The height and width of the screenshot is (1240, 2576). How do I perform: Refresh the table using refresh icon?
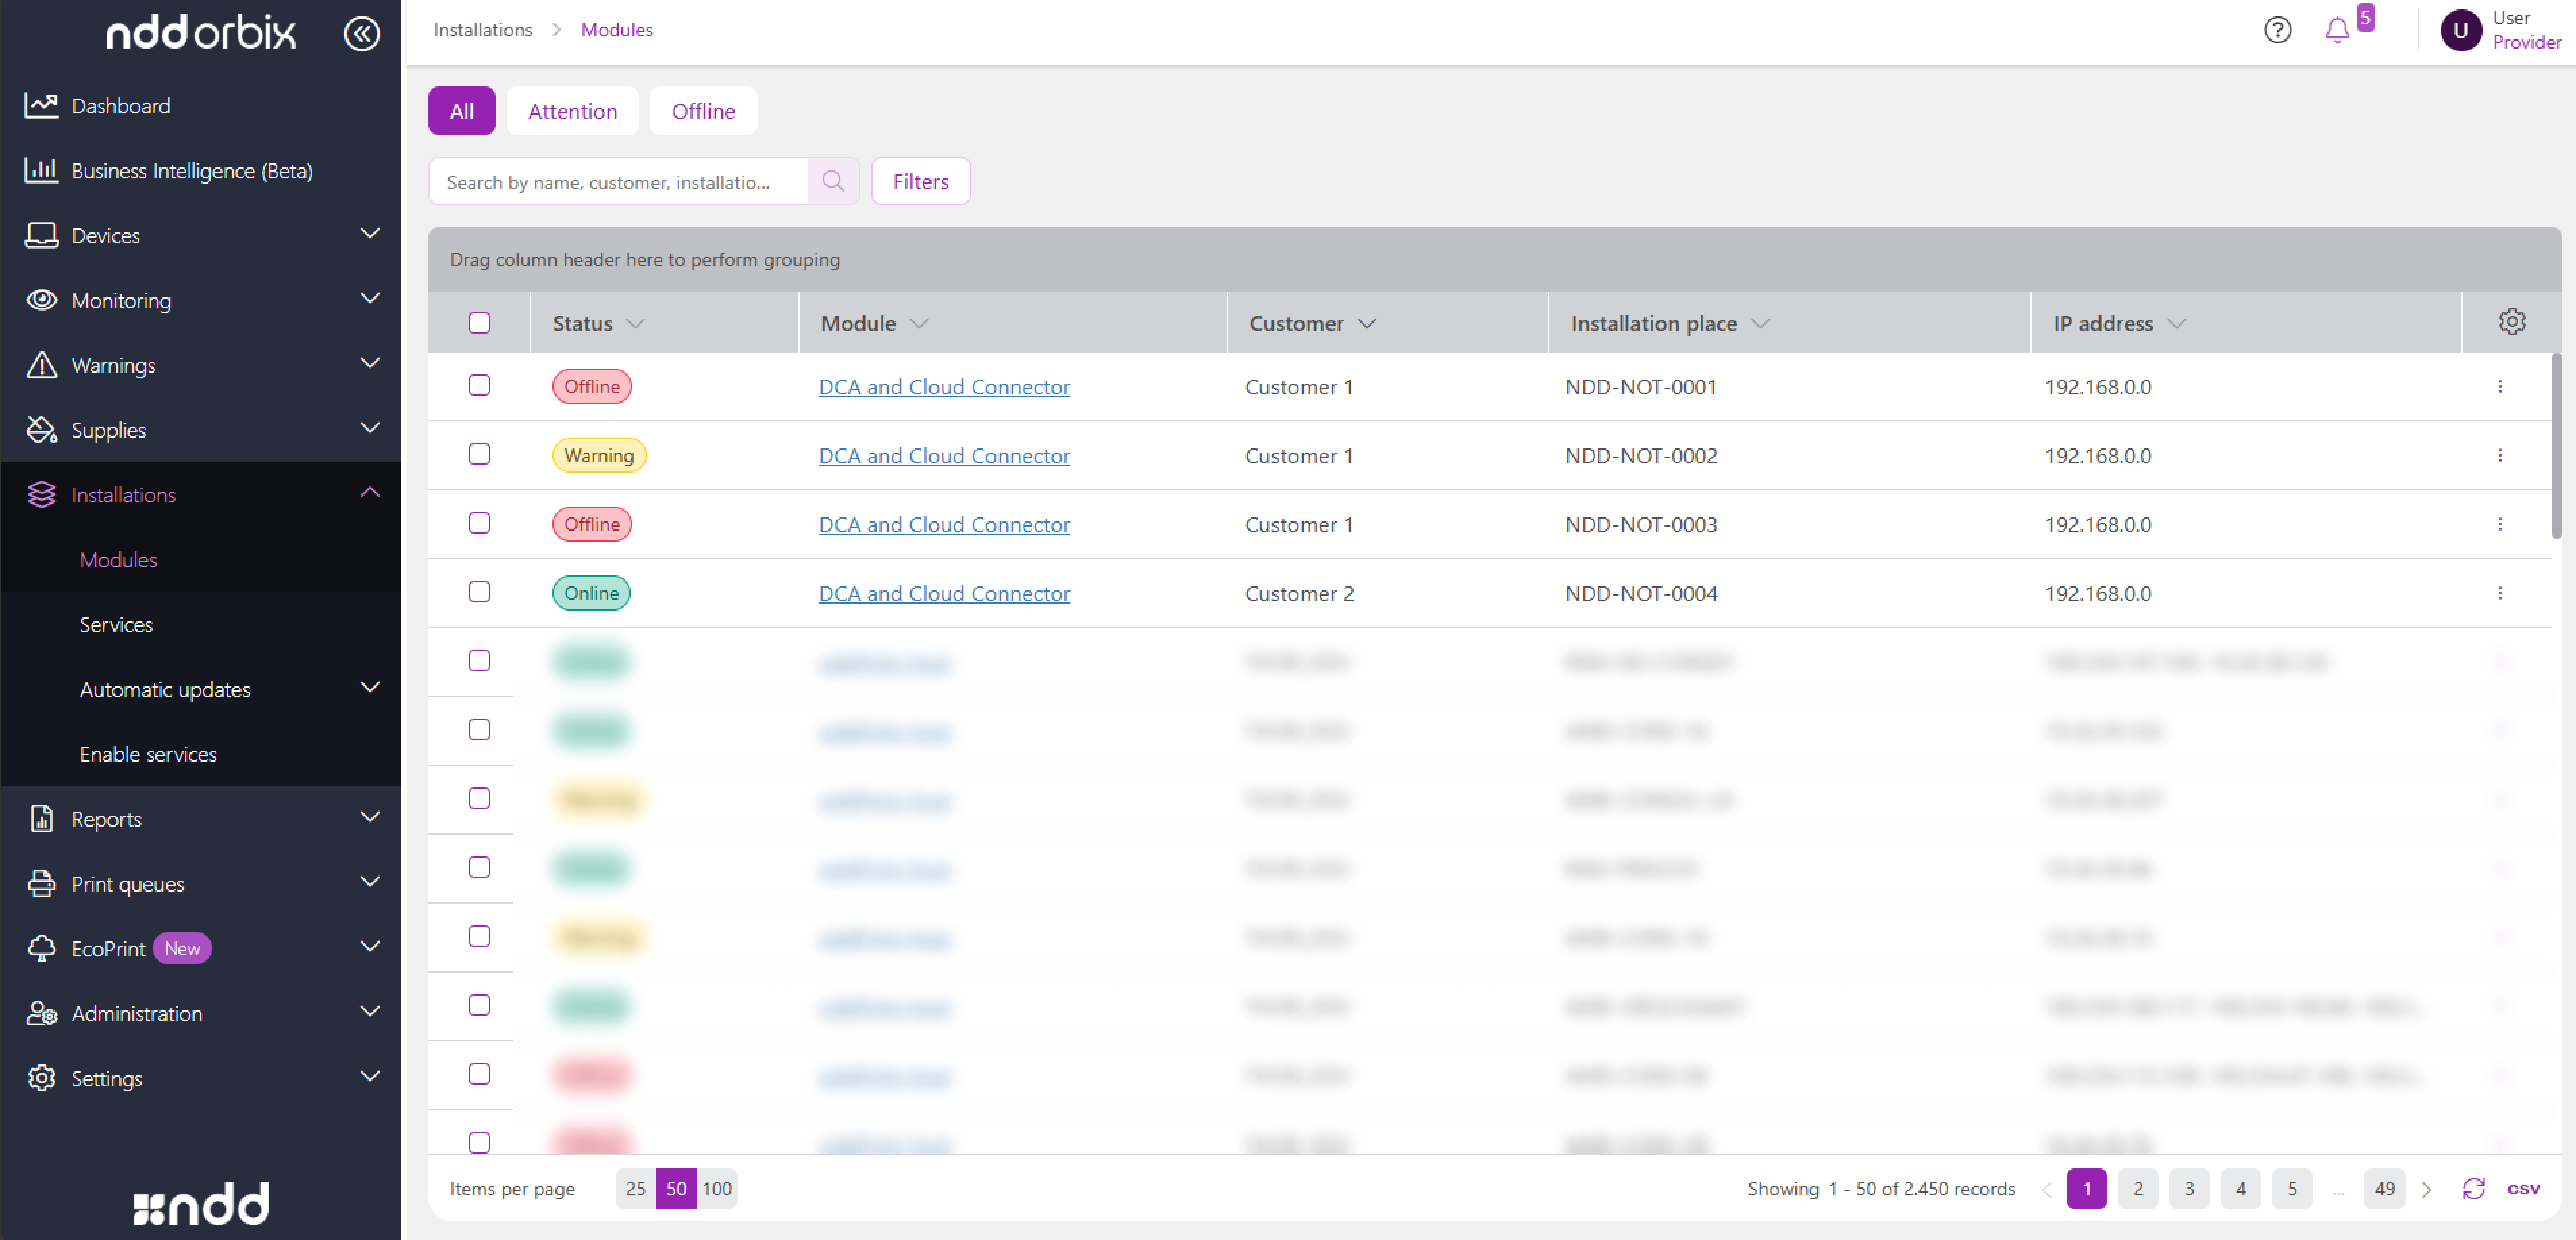(2473, 1188)
